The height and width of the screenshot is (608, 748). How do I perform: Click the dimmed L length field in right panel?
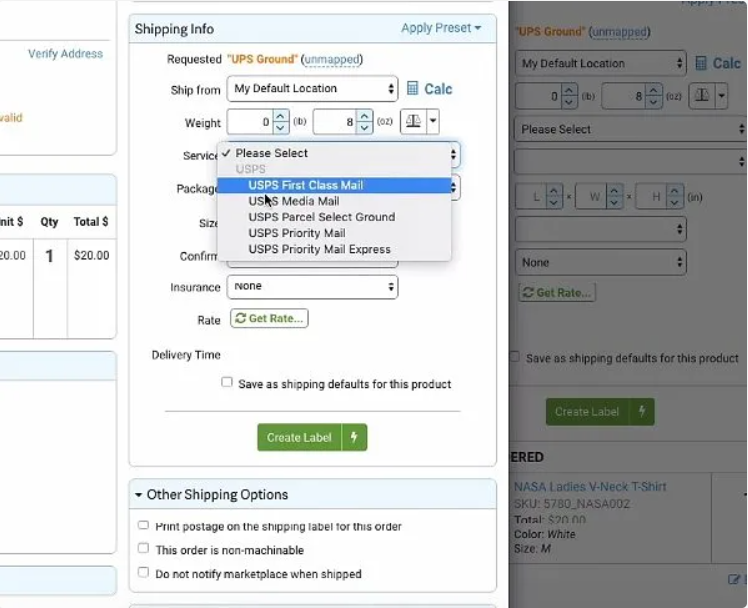pos(531,196)
